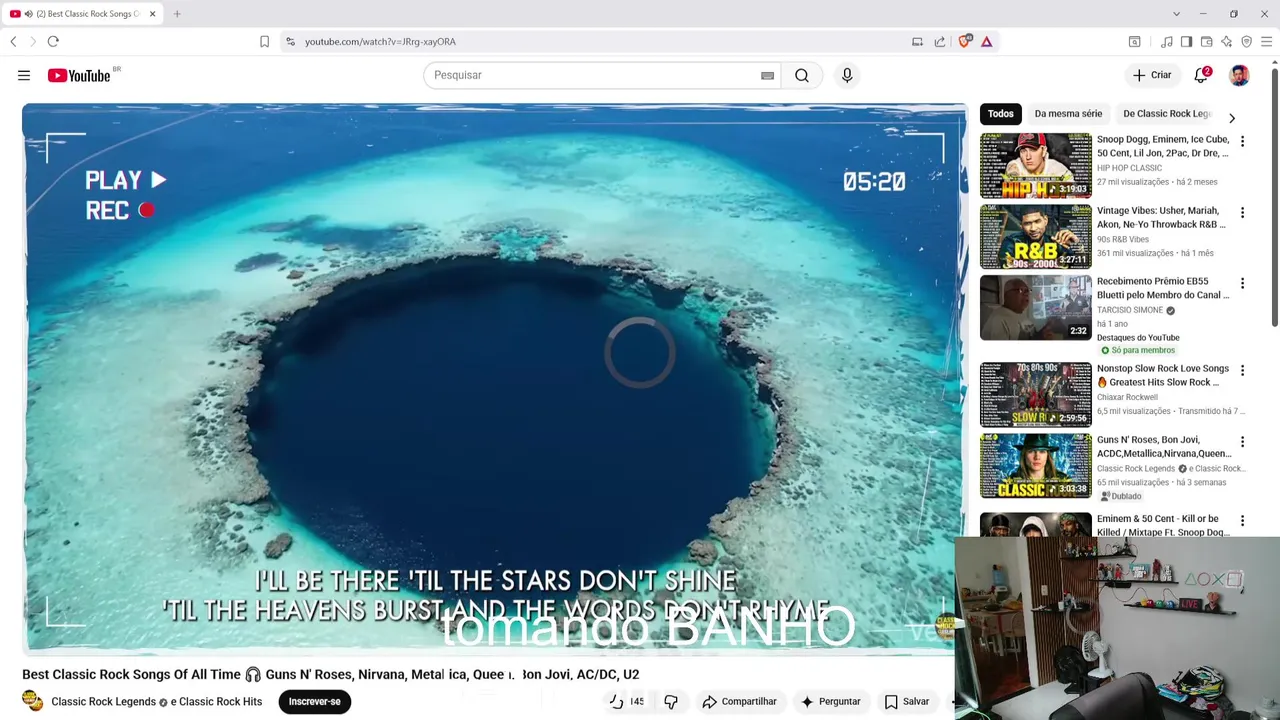The height and width of the screenshot is (720, 1280).
Task: Open options menu for the Eminem & 50 Cent video
Action: (x=1242, y=521)
